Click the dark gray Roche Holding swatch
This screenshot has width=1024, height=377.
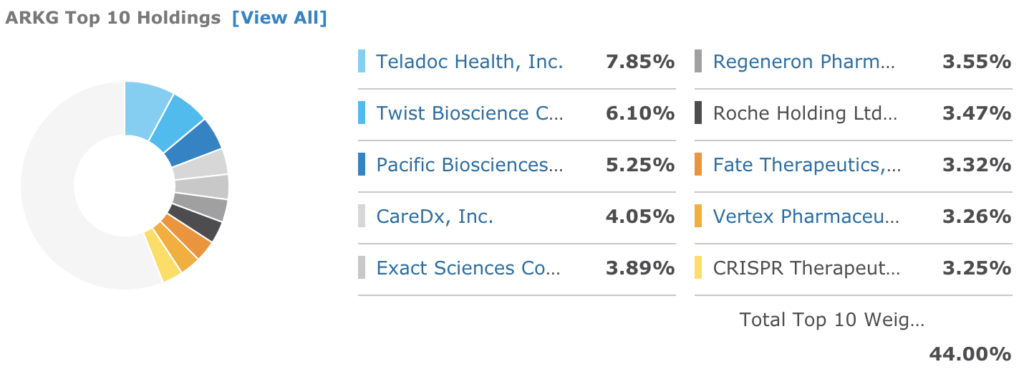[698, 114]
